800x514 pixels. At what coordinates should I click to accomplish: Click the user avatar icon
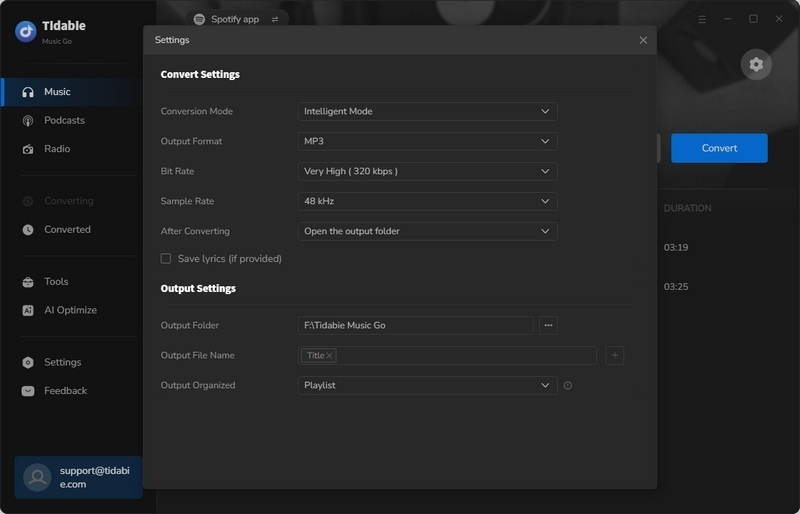tap(37, 477)
